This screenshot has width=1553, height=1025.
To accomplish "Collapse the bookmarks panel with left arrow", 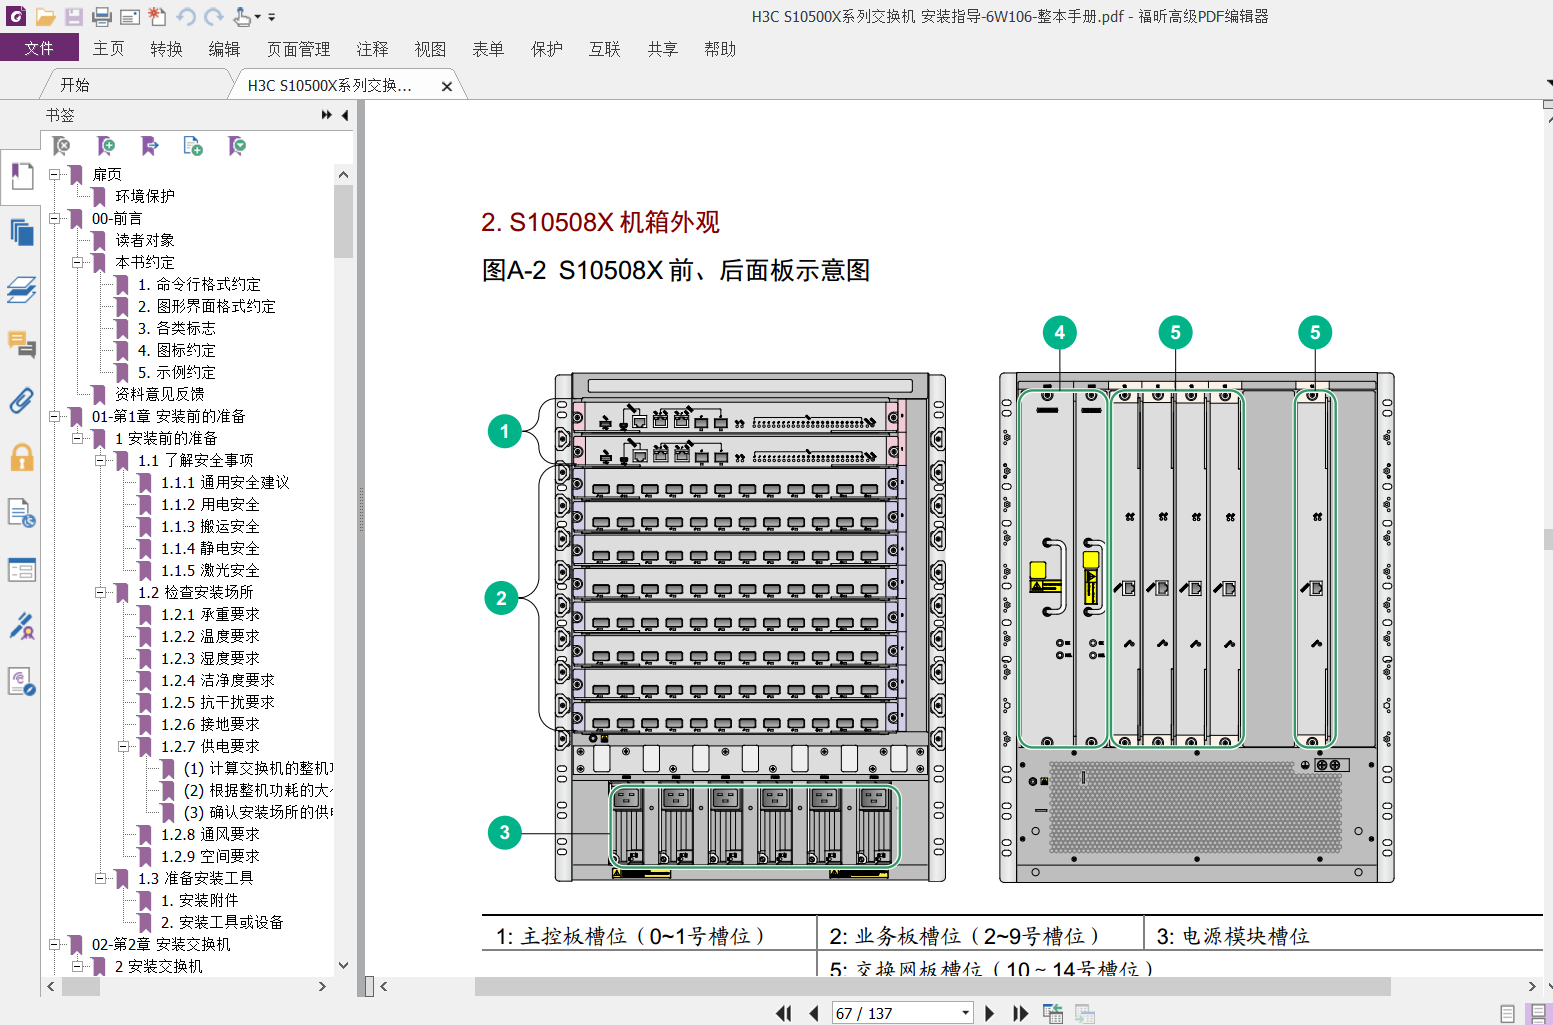I will click(345, 115).
